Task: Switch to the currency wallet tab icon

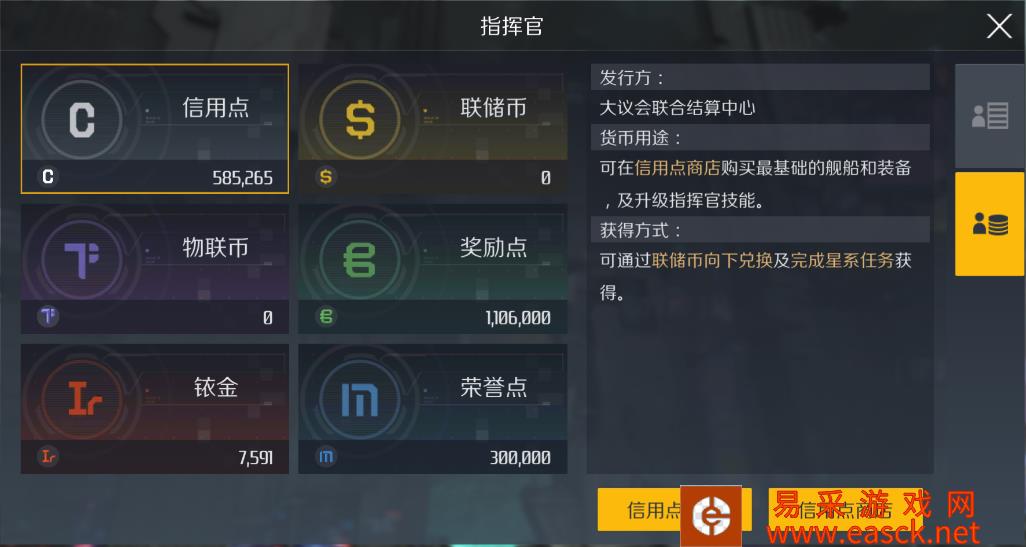Action: pyautogui.click(x=990, y=224)
